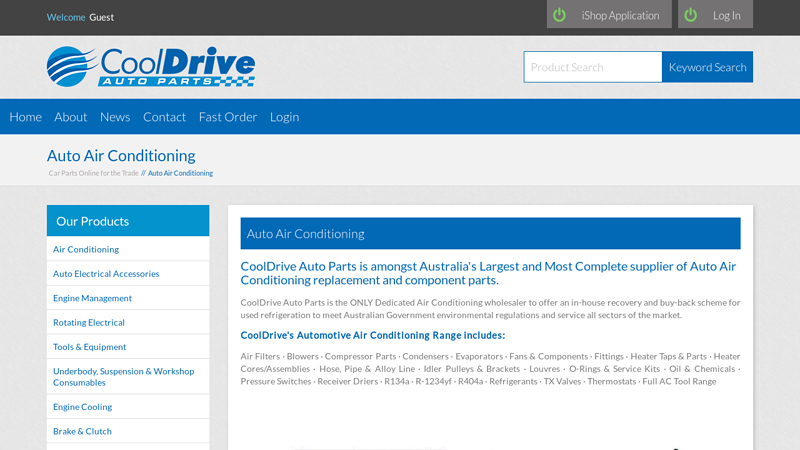Click the CoolDrive's Automotive Air Conditioning Range includes heading

tap(372, 335)
